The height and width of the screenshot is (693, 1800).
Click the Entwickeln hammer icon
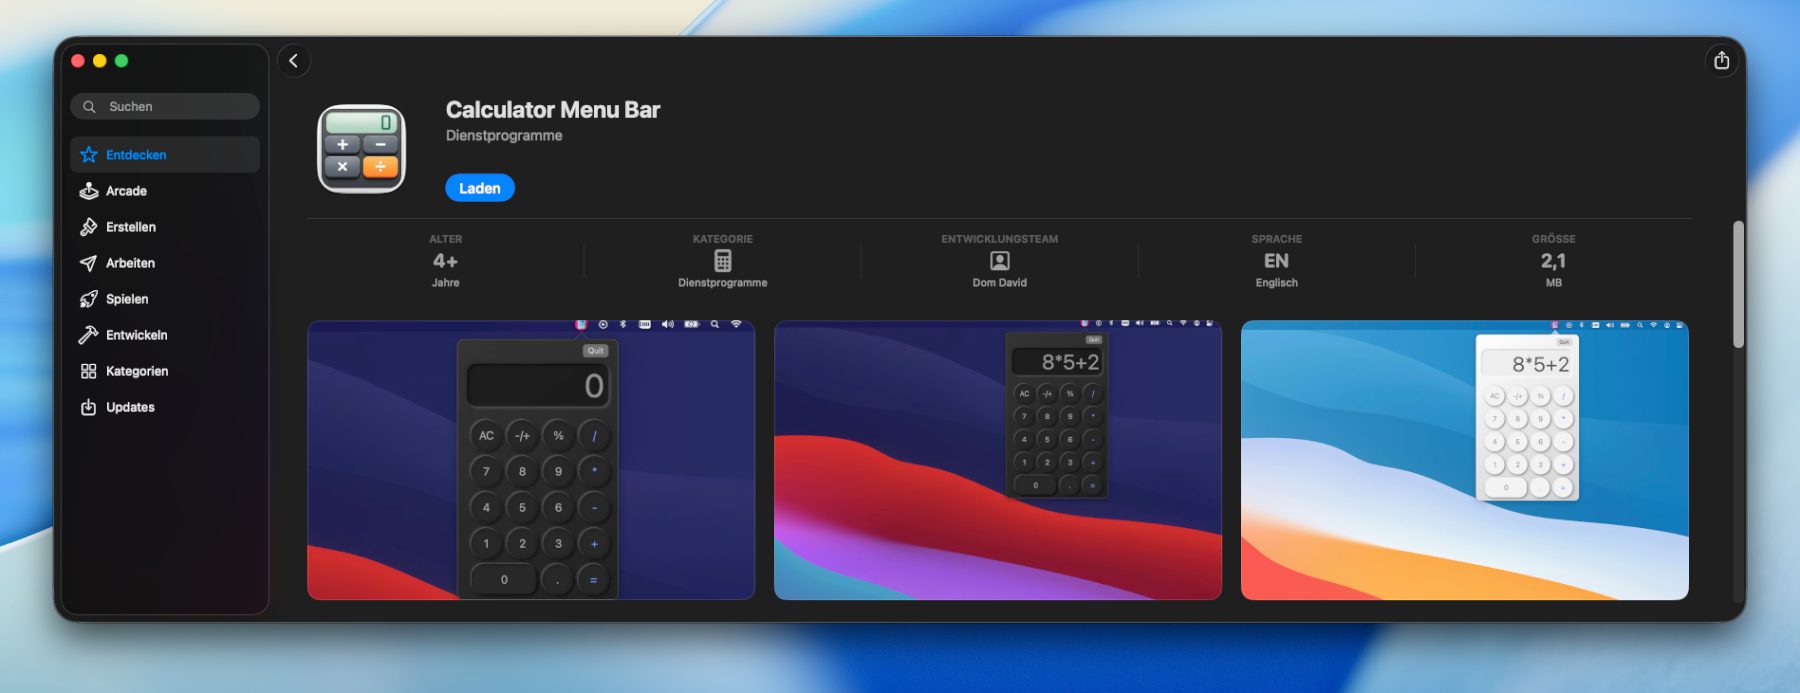89,335
